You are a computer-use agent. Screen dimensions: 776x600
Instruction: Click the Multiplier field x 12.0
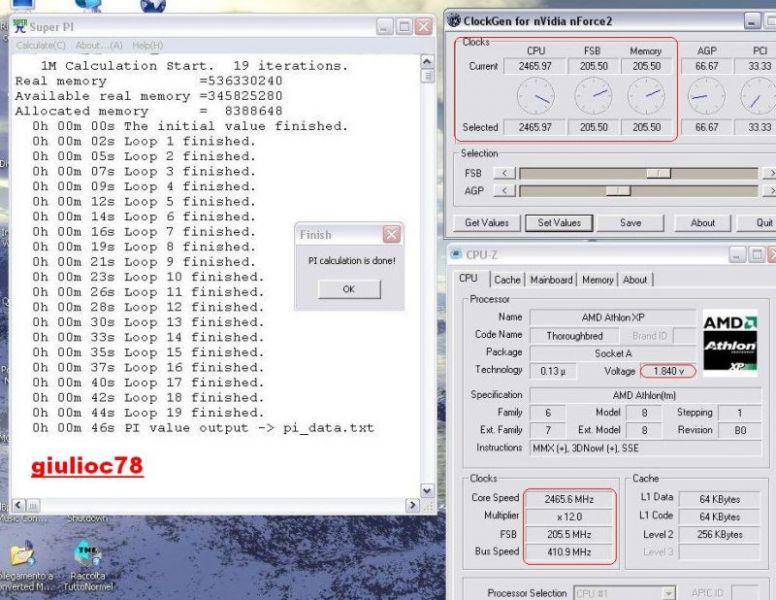569,517
